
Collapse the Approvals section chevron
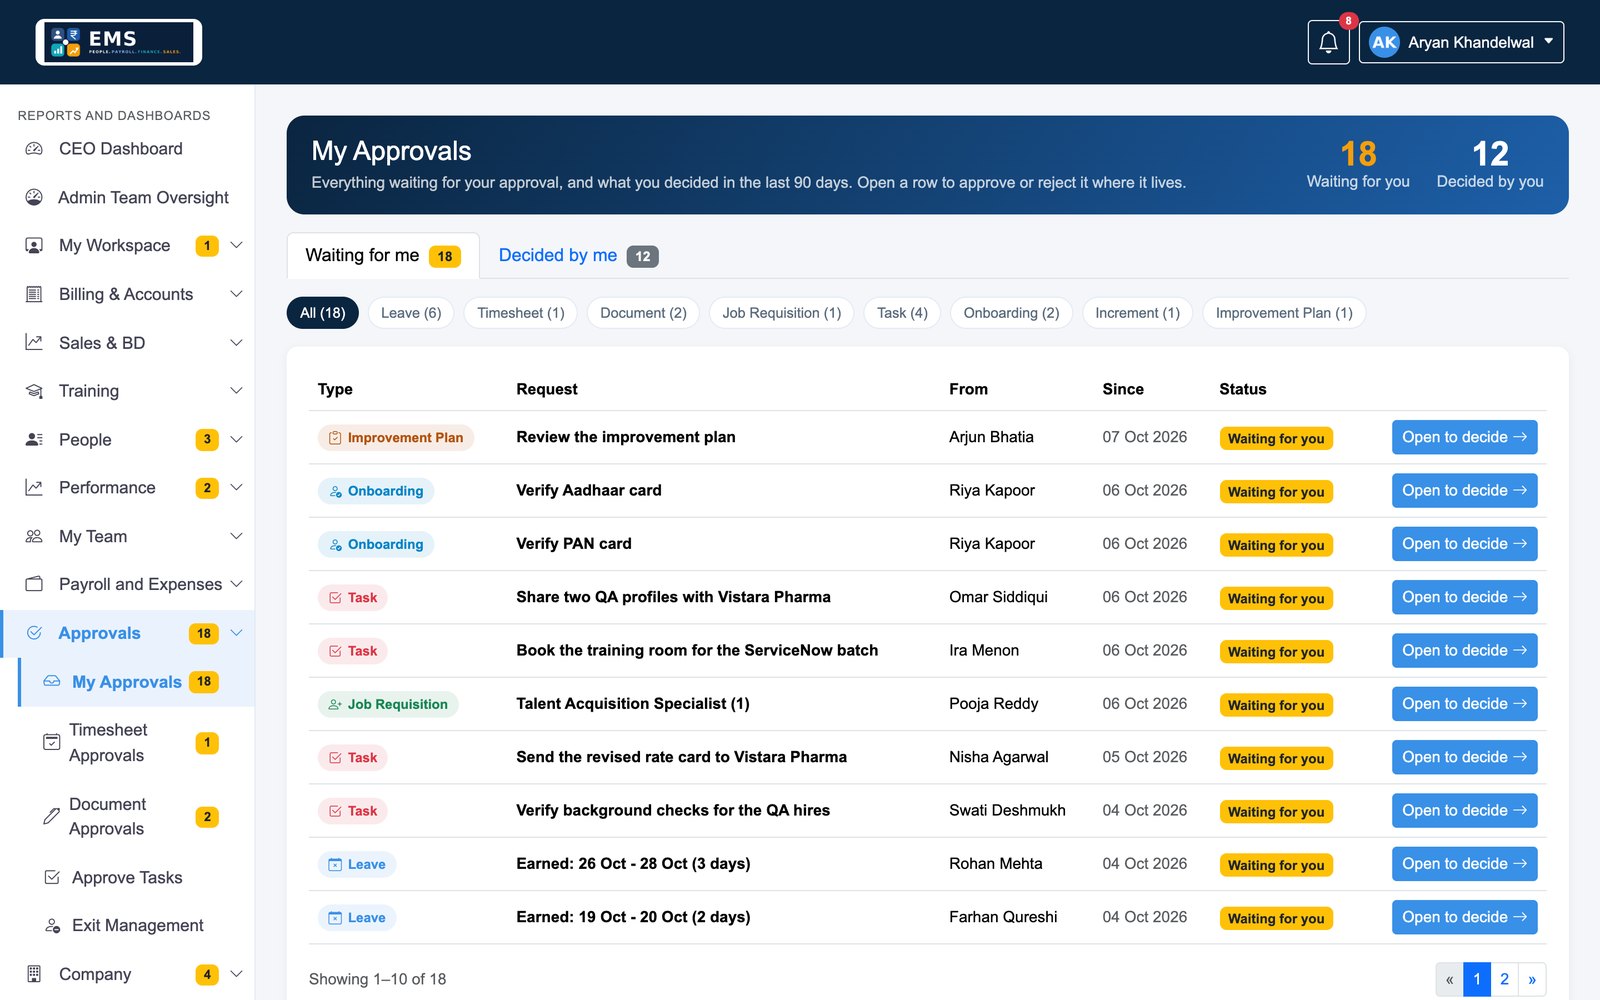click(x=237, y=633)
